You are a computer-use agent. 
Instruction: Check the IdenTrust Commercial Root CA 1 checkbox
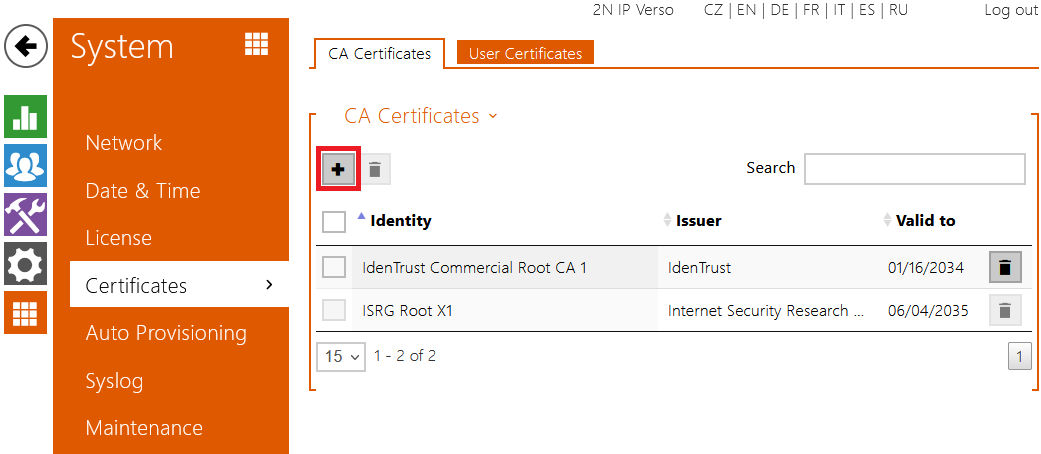click(334, 267)
